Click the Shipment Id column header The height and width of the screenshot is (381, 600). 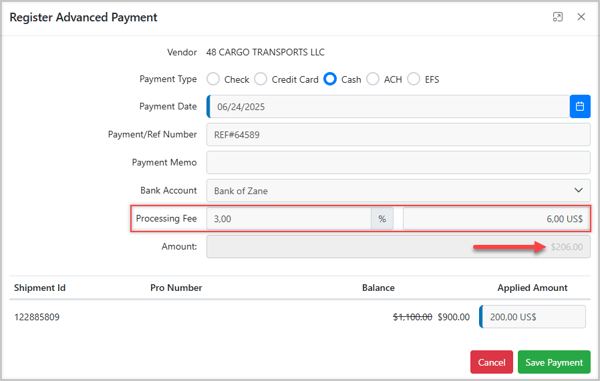click(x=40, y=288)
